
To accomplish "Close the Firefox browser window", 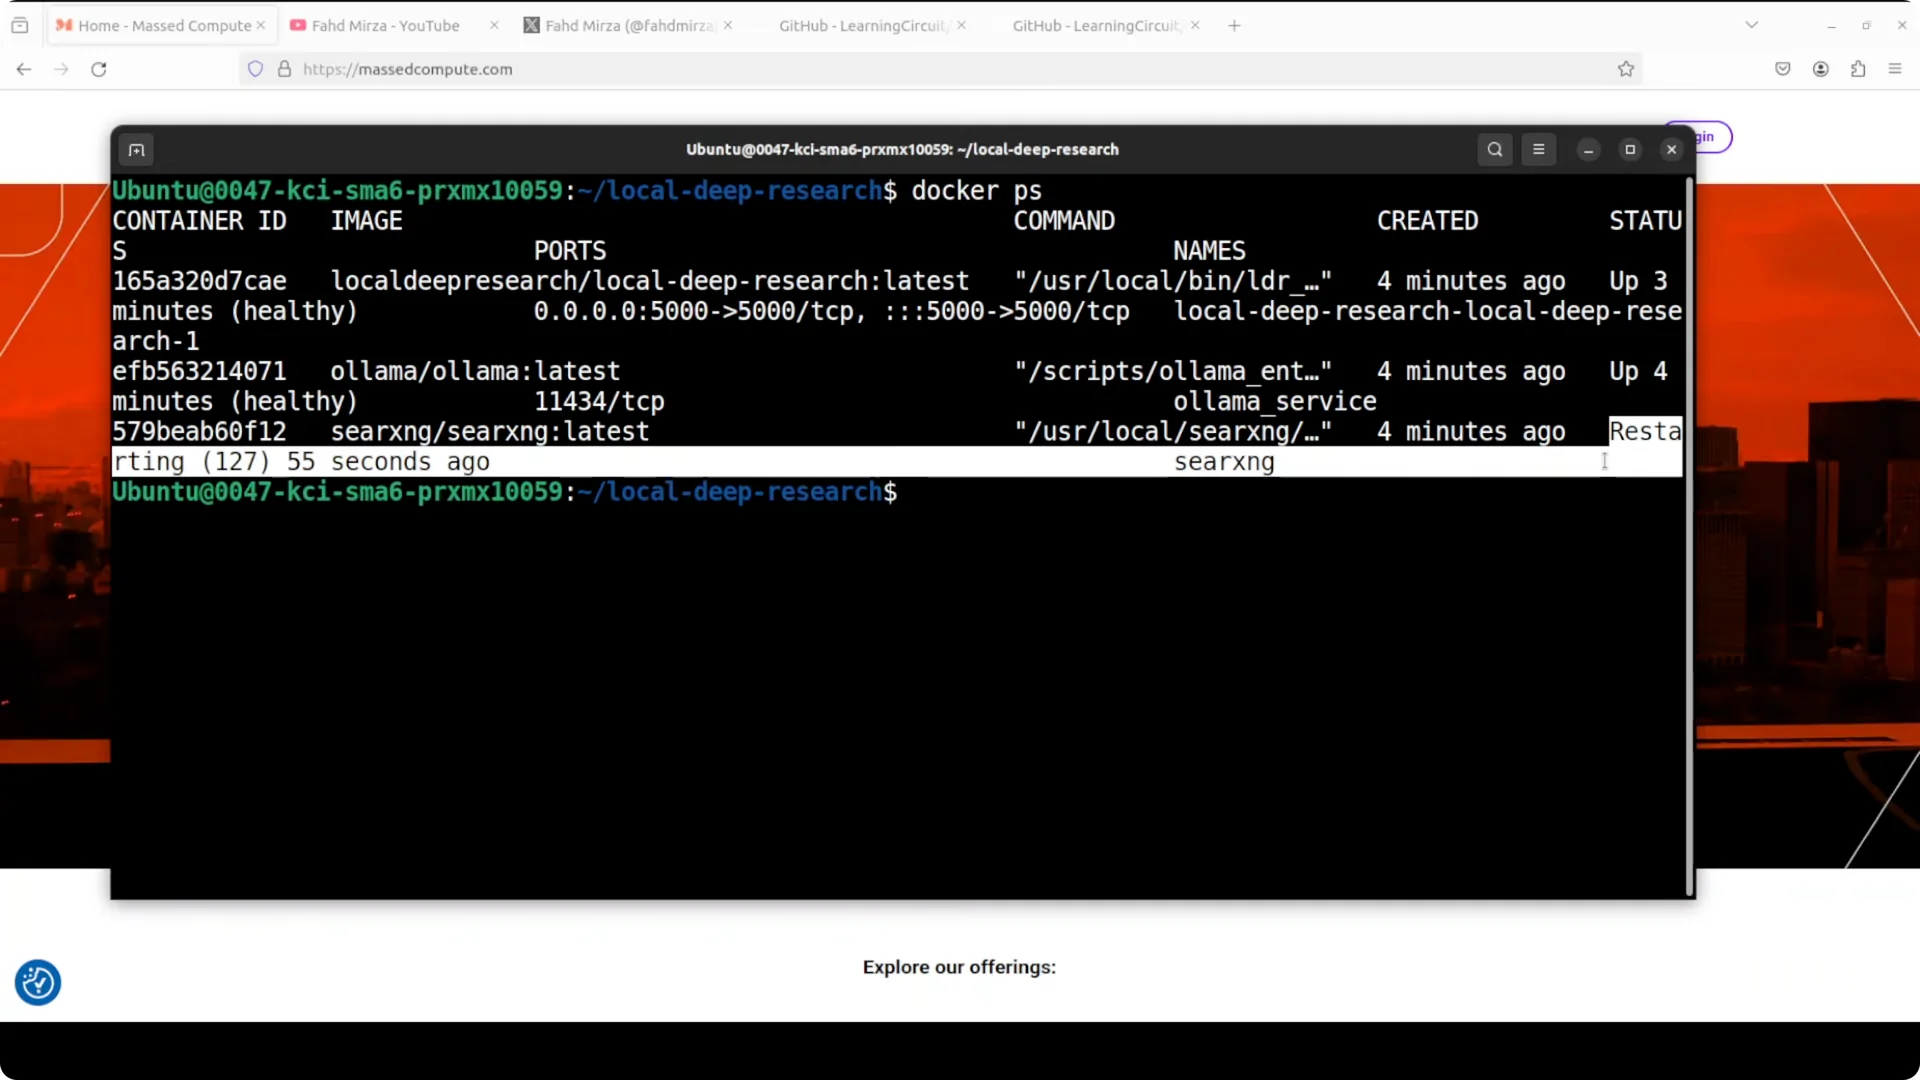I will (1902, 25).
